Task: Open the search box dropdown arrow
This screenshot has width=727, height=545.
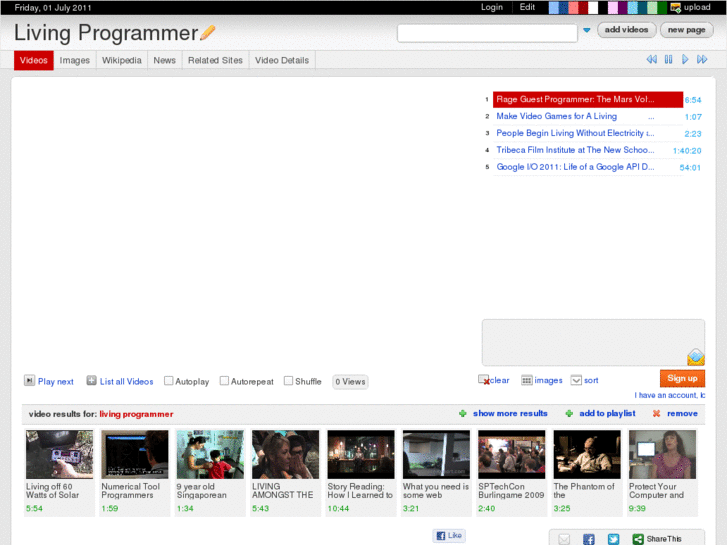Action: pyautogui.click(x=587, y=31)
